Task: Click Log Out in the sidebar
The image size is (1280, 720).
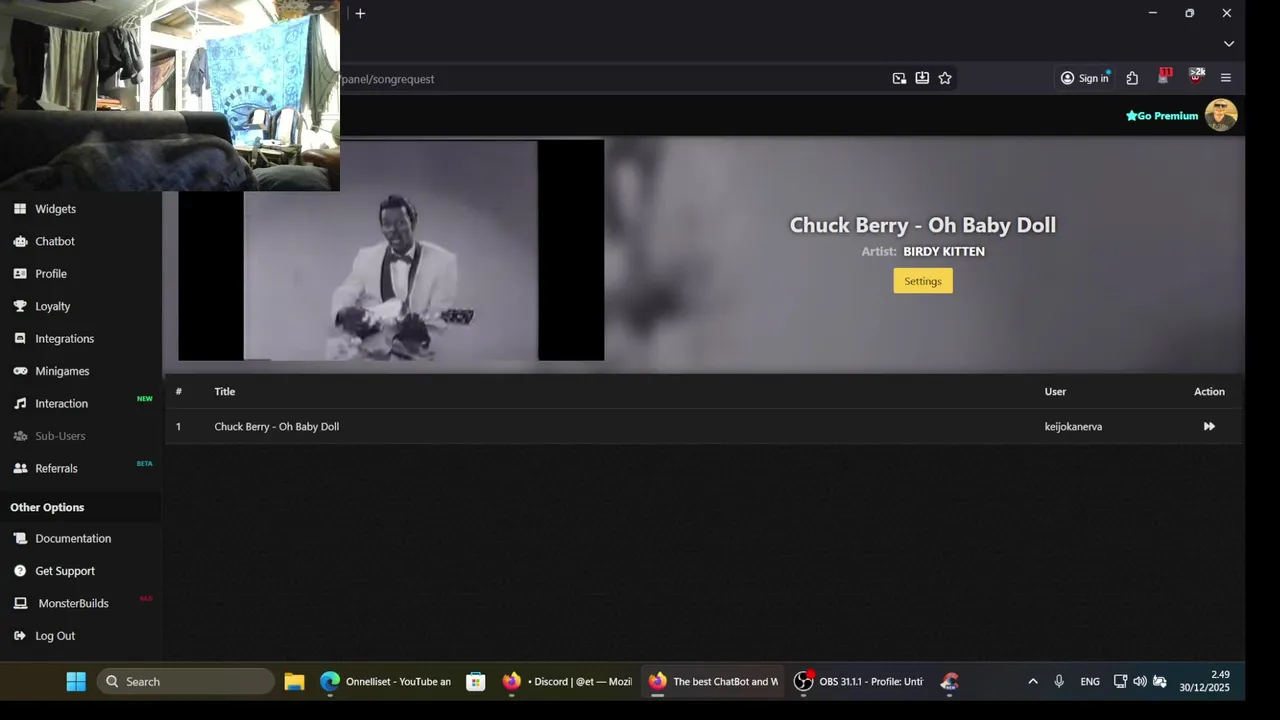Action: 55,636
